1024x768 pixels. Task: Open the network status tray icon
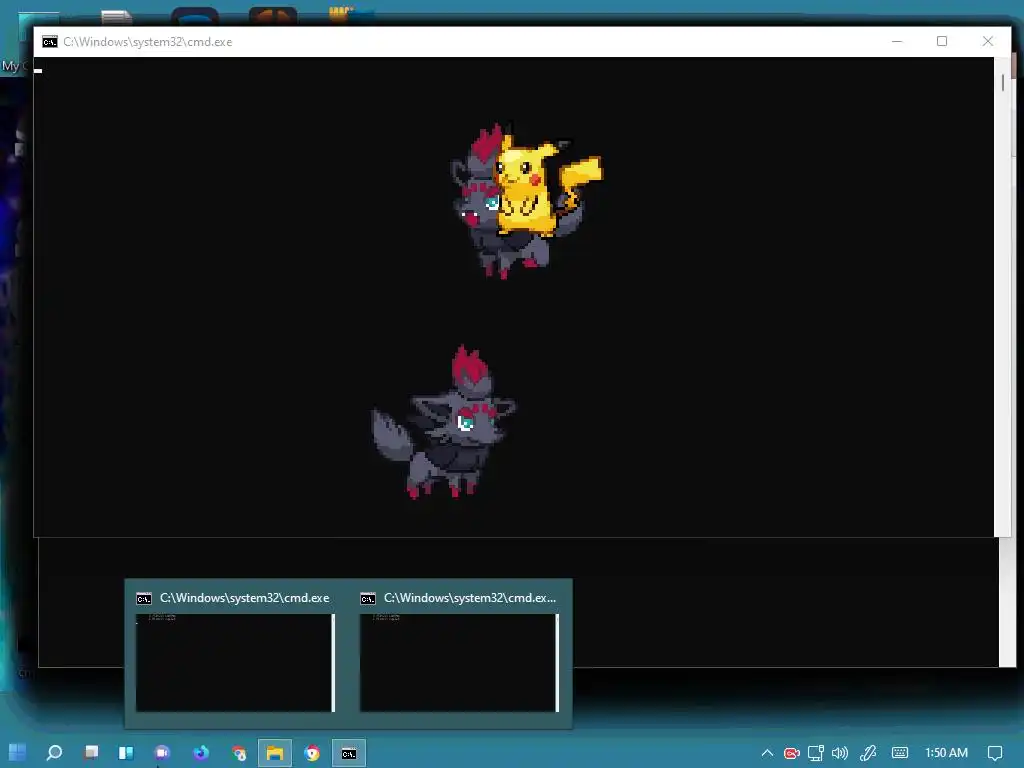pyautogui.click(x=816, y=754)
